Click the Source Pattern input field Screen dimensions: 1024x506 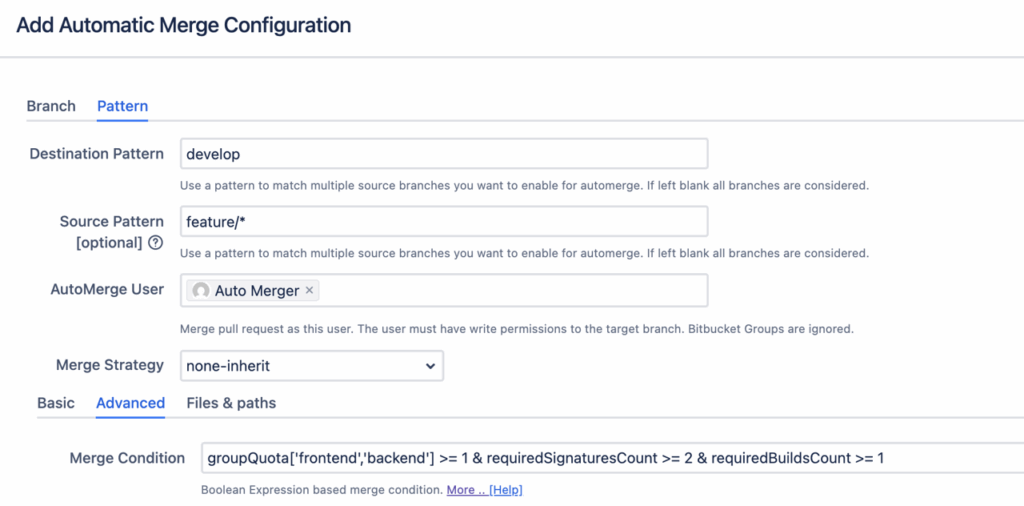(x=444, y=221)
